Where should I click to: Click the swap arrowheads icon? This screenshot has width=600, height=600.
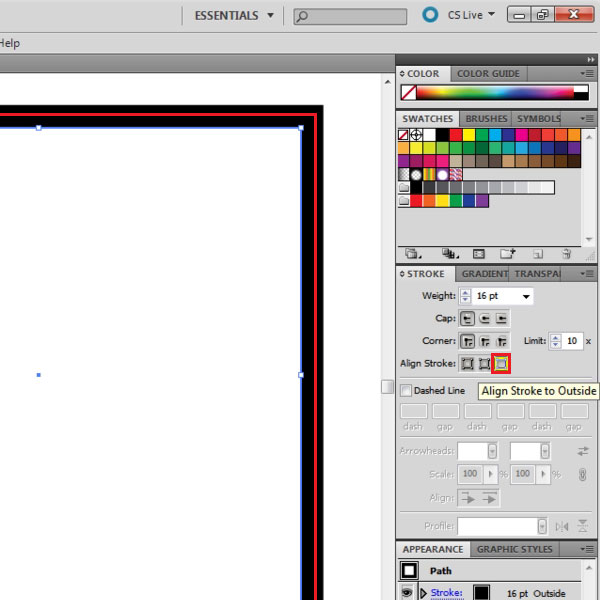(583, 451)
